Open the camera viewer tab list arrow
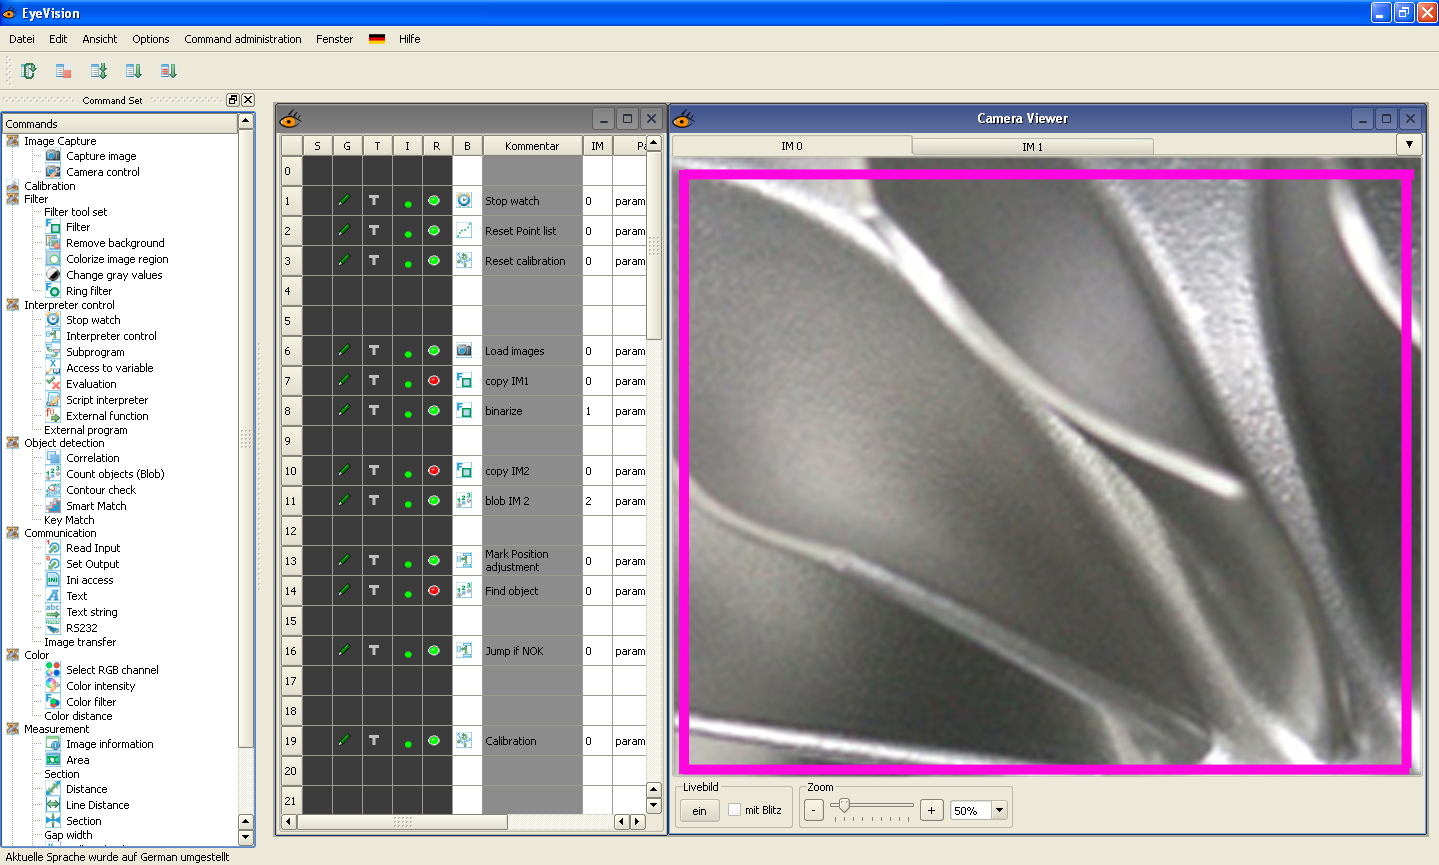The height and width of the screenshot is (865, 1439). 1409,145
